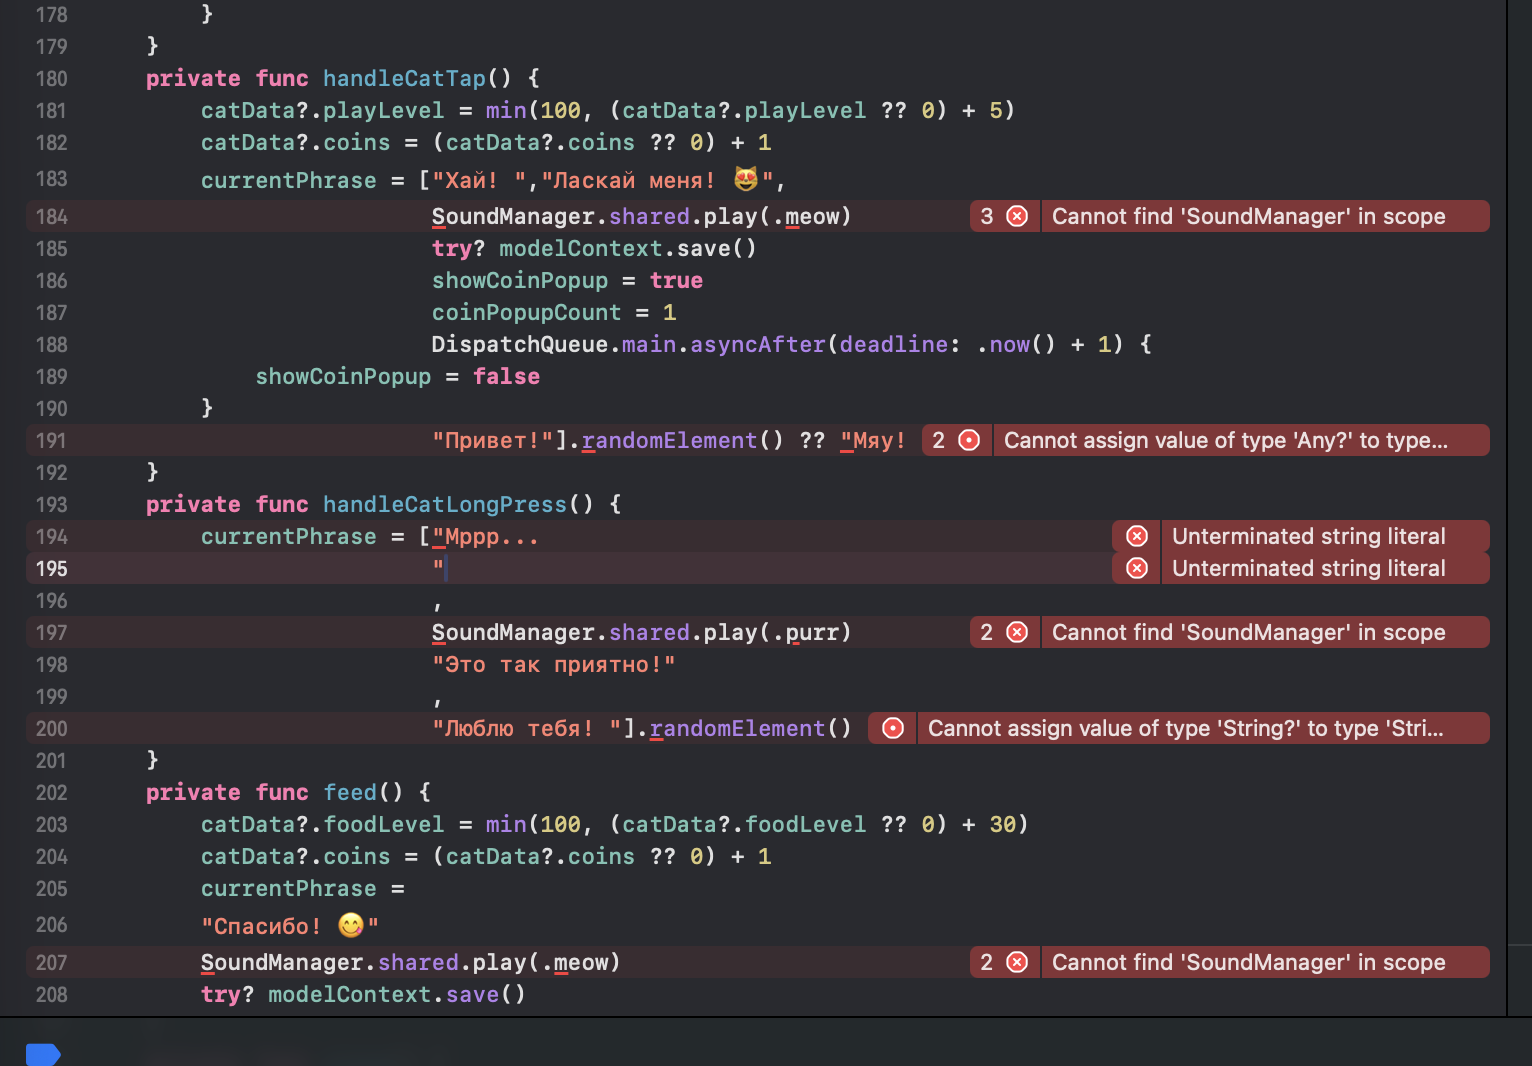This screenshot has width=1532, height=1066.
Task: Expand the 2-error count badge on line 207
Action: tap(987, 962)
